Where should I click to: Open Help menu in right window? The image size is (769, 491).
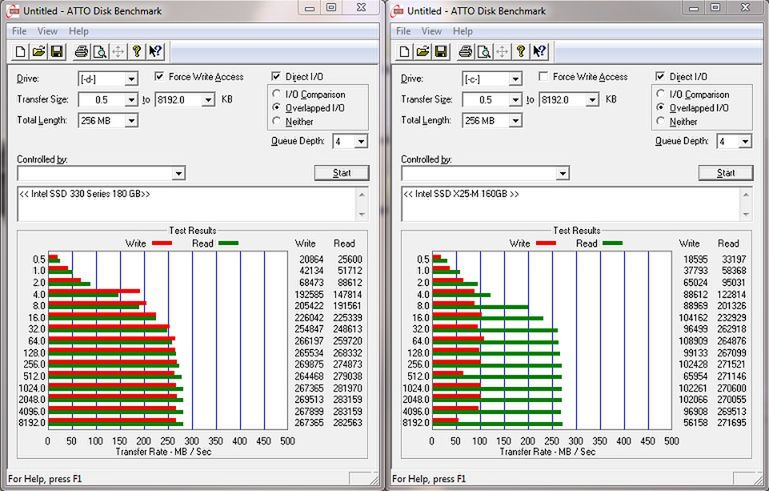coord(462,31)
